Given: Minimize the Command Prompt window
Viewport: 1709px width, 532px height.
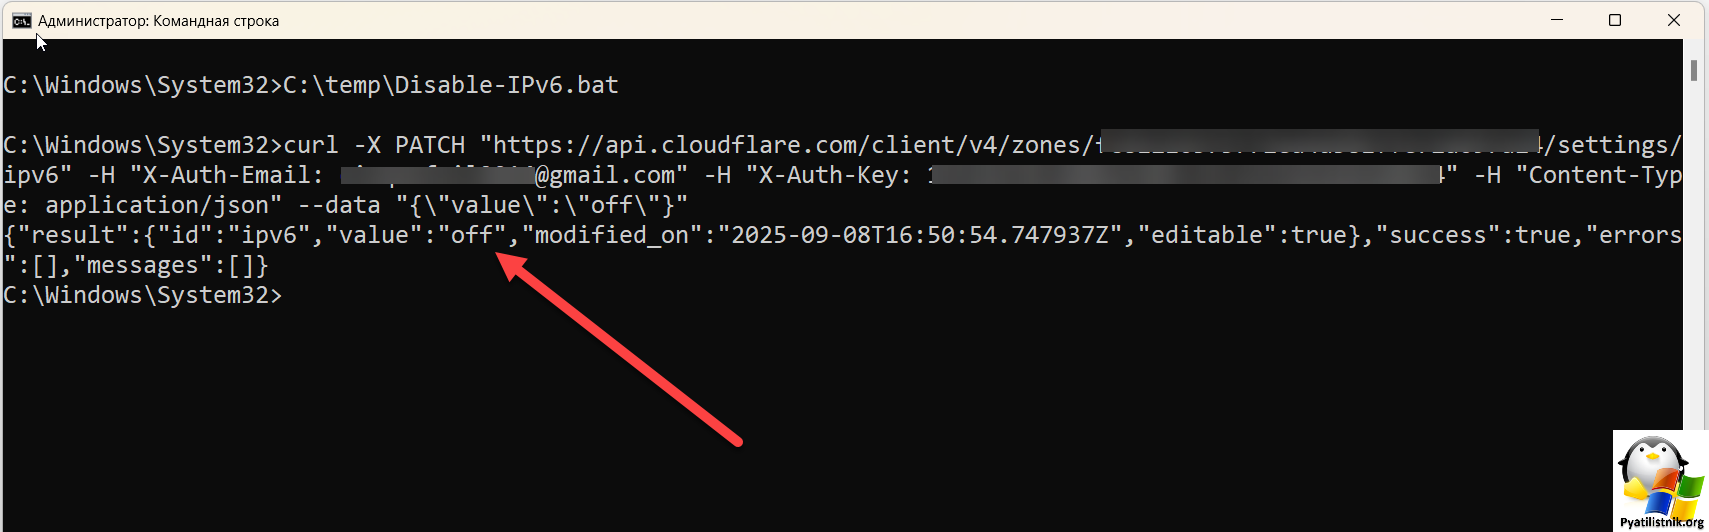Looking at the screenshot, I should point(1557,20).
